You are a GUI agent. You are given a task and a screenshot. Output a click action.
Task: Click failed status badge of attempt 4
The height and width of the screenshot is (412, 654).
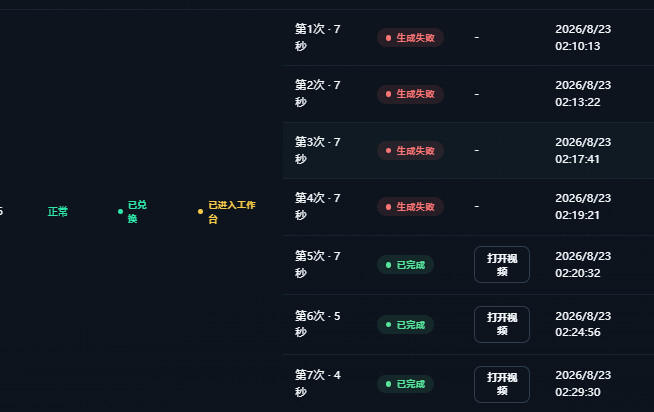pyautogui.click(x=410, y=207)
